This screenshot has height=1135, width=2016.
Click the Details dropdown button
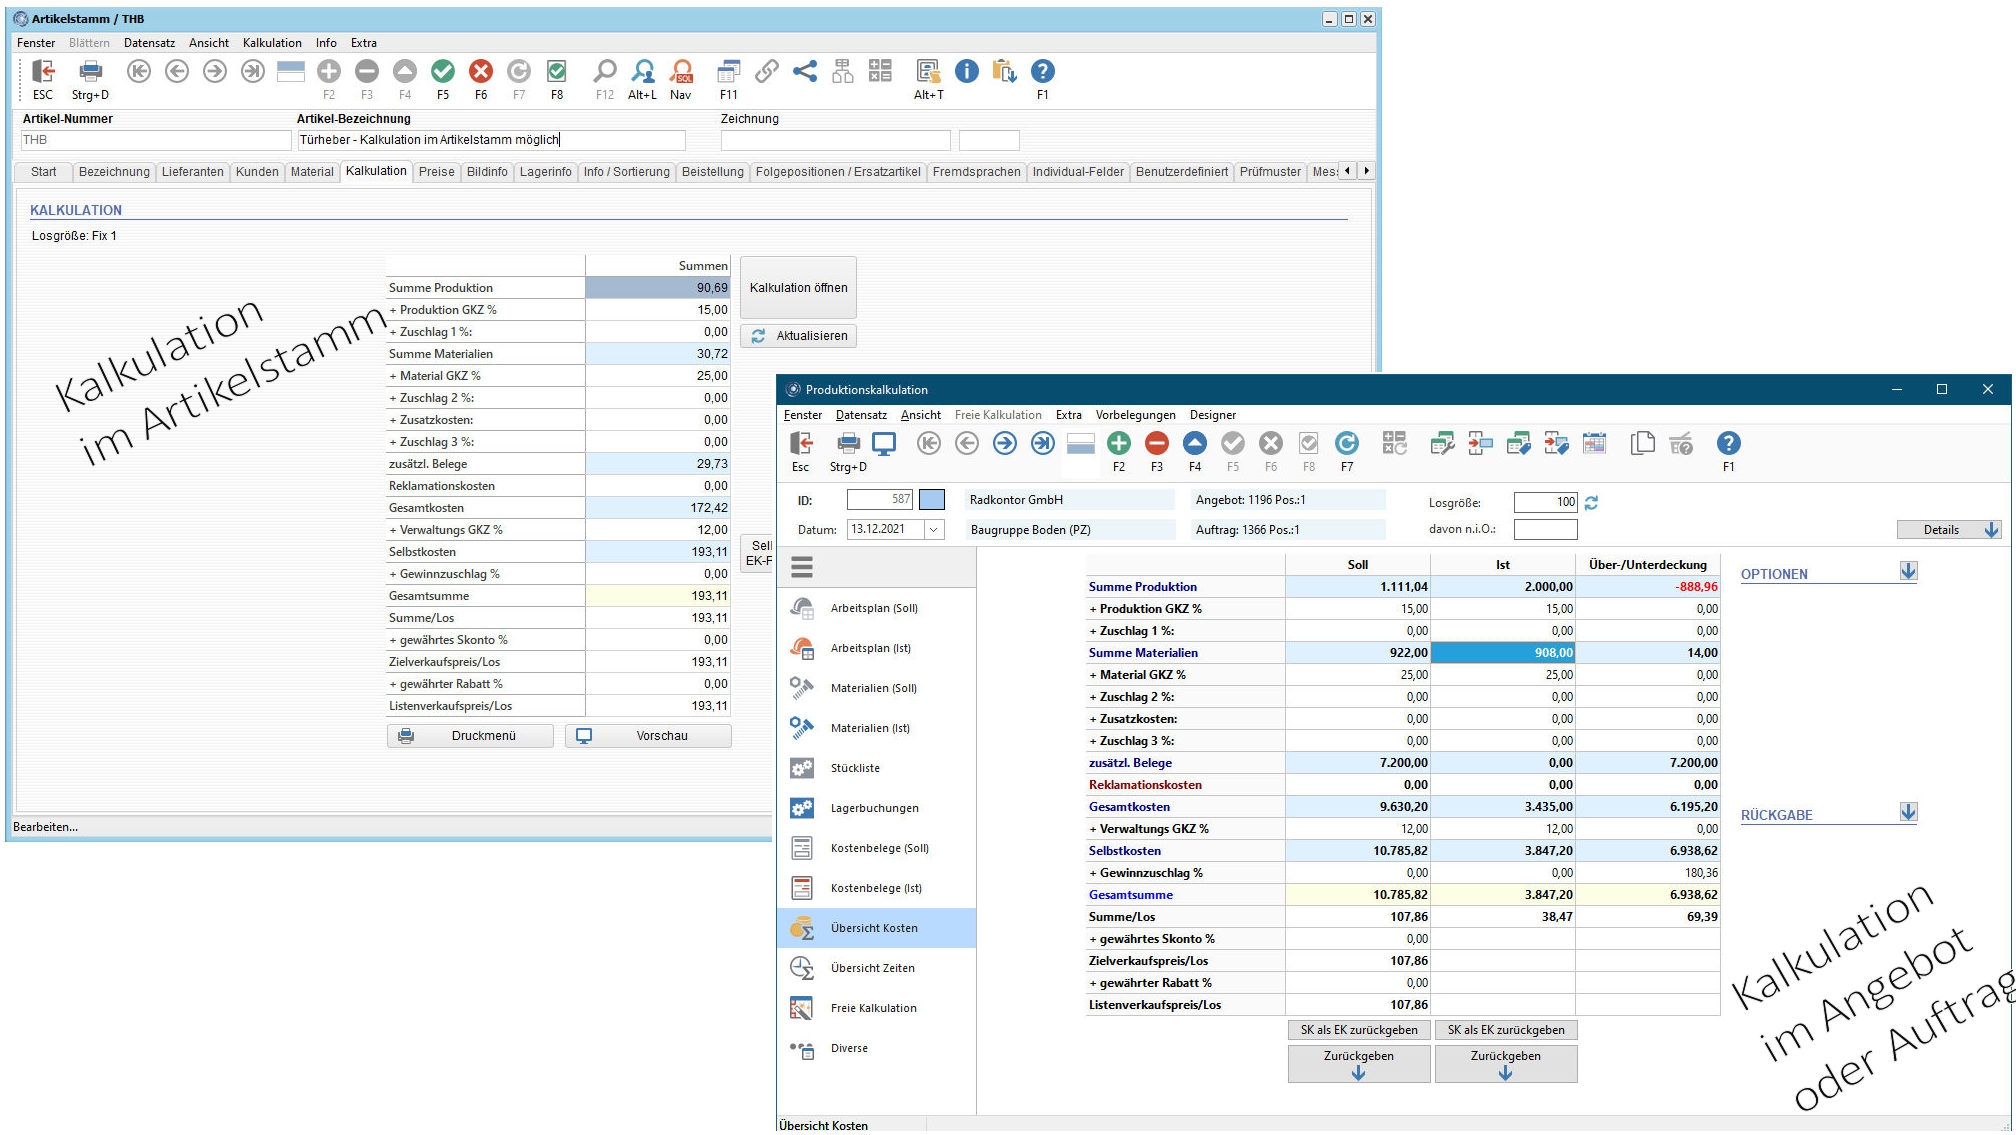[1948, 530]
